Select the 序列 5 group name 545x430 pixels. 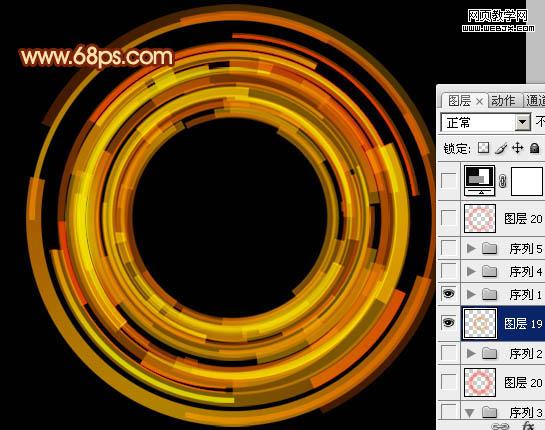[x=526, y=249]
